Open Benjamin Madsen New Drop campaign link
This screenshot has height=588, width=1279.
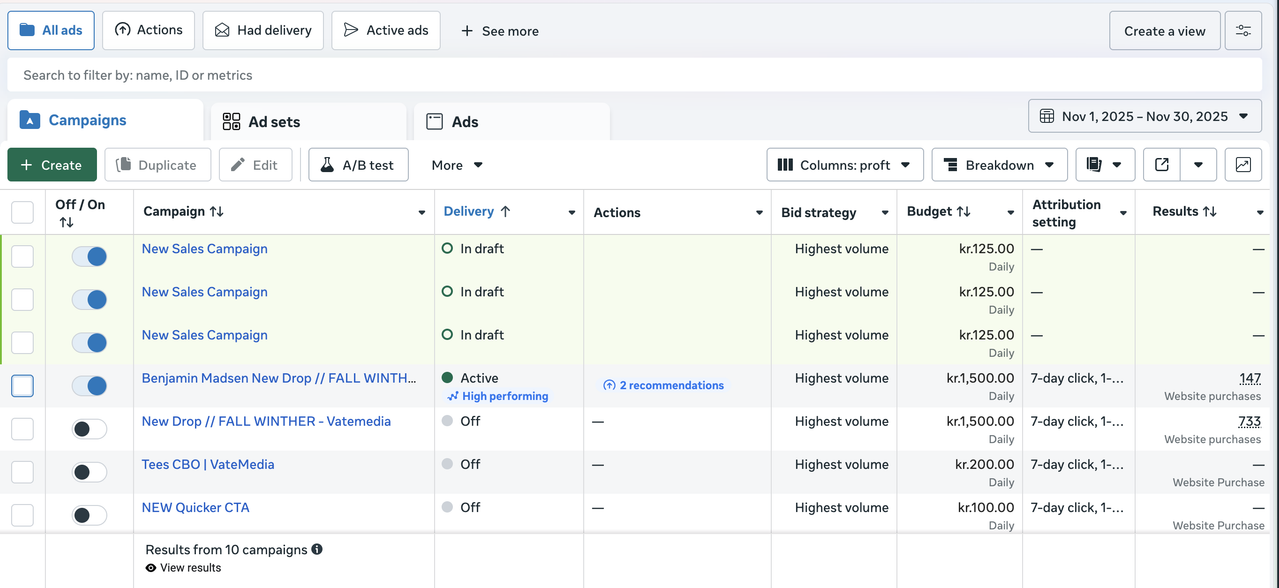click(279, 378)
